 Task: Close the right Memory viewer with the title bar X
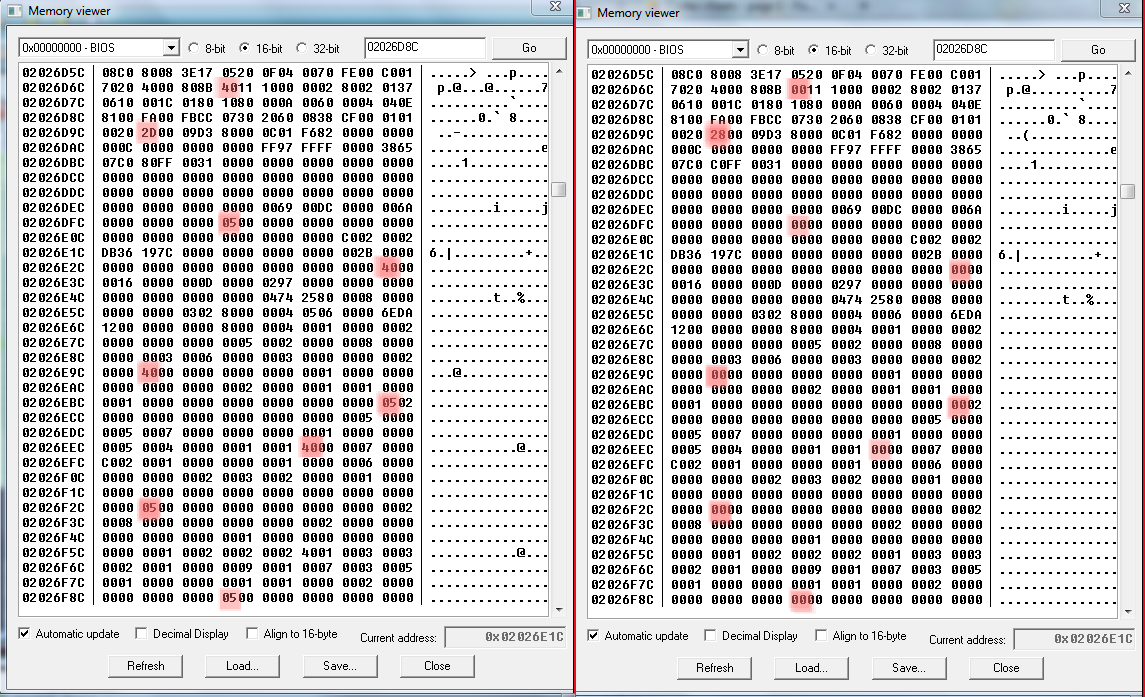click(1125, 8)
